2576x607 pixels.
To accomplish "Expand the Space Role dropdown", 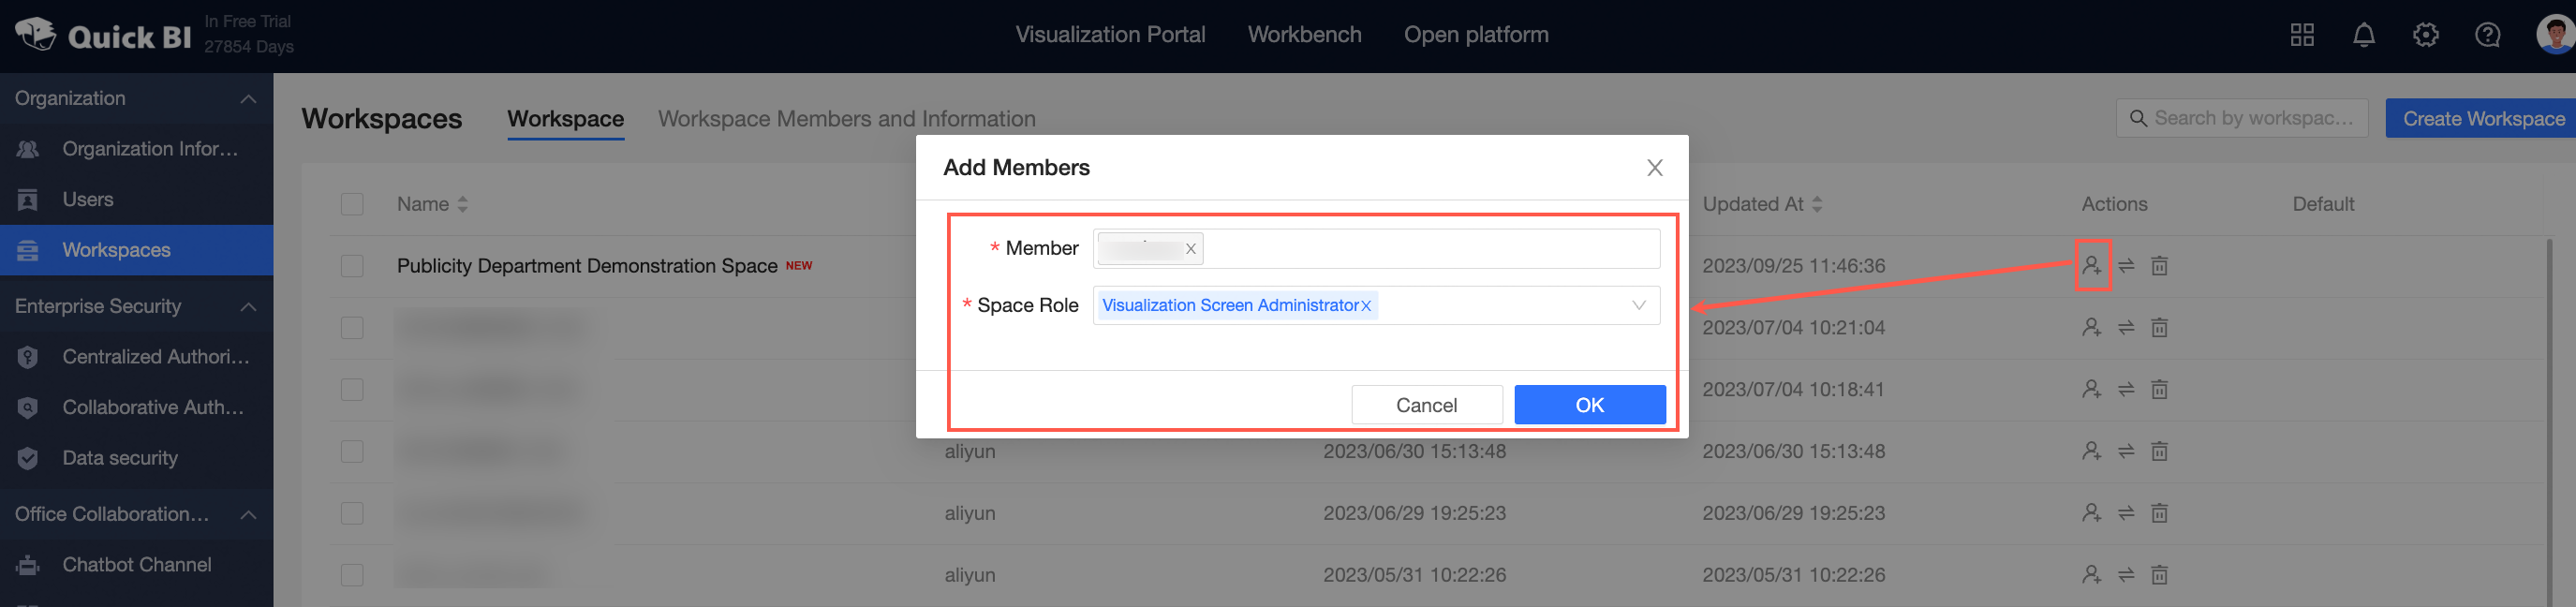I will pyautogui.click(x=1638, y=306).
